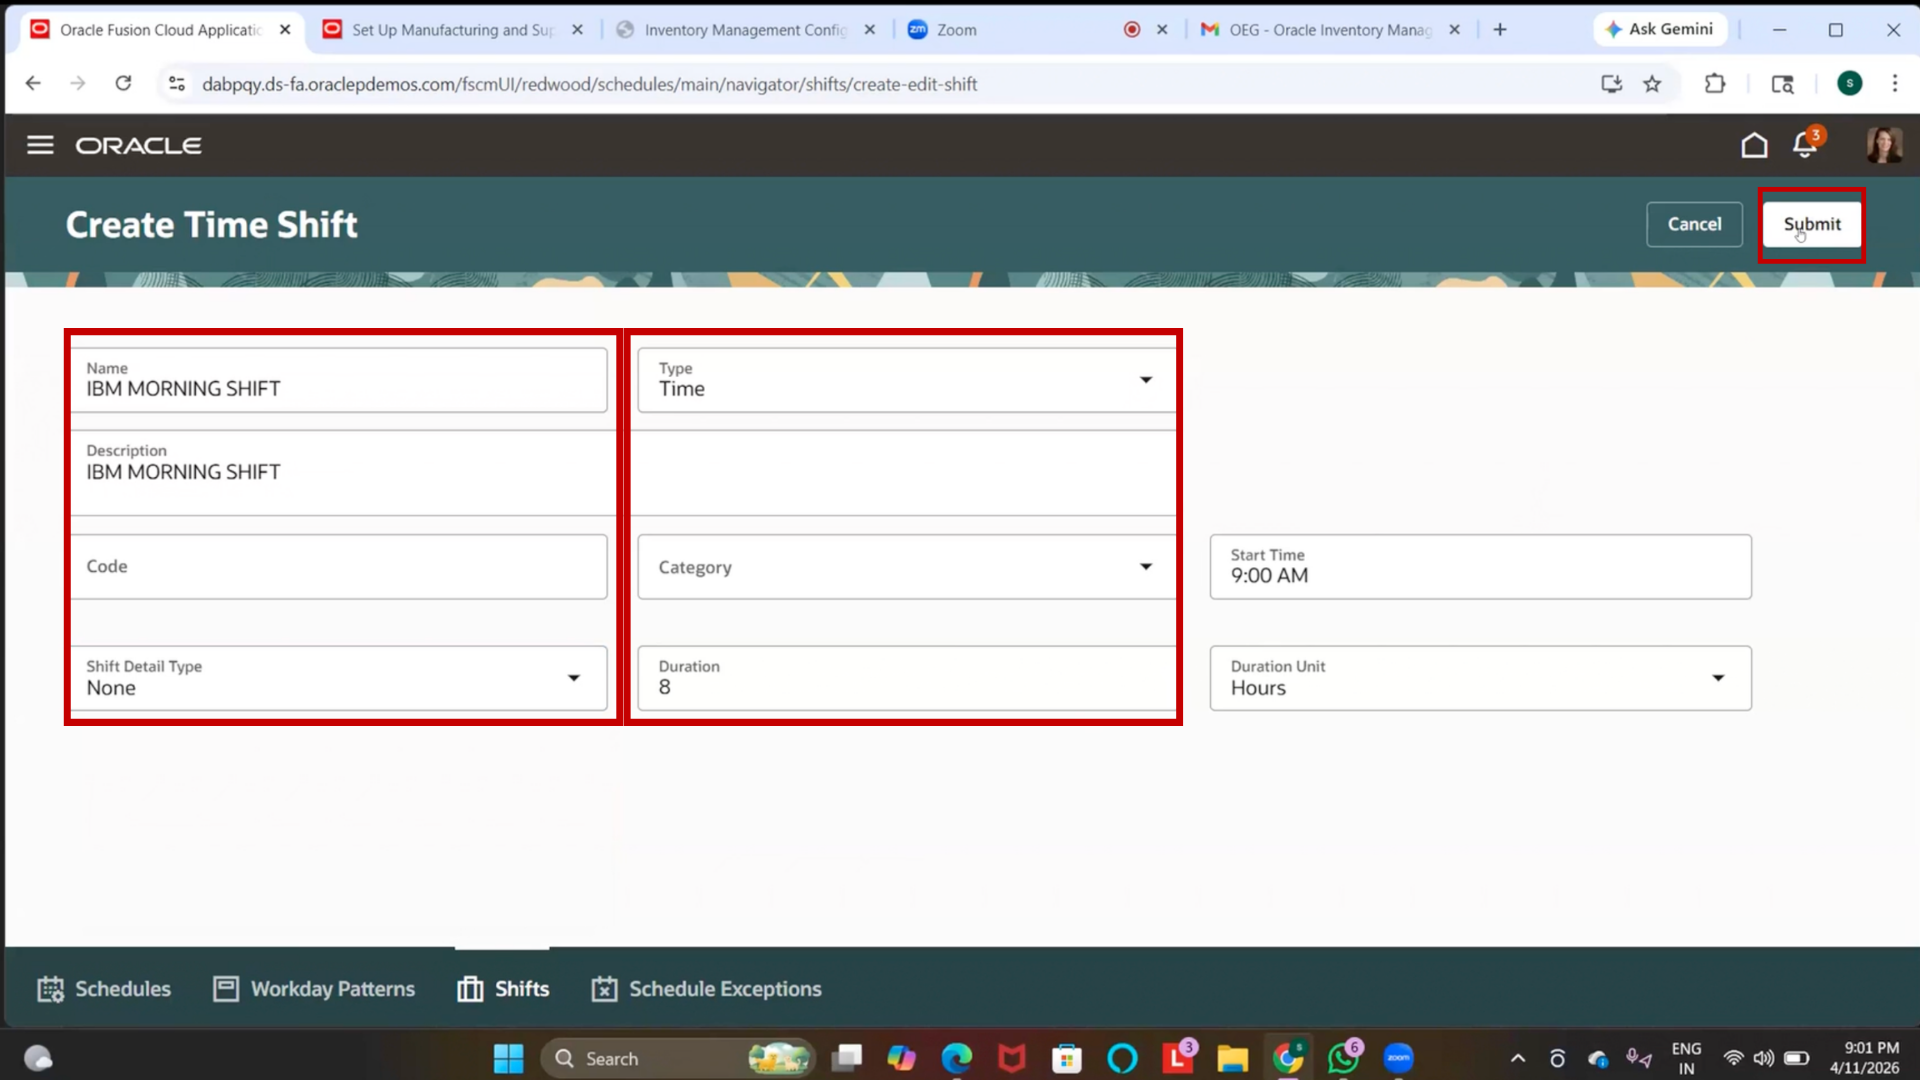Viewport: 1920px width, 1080px height.
Task: Select the Shifts tab
Action: pos(503,989)
